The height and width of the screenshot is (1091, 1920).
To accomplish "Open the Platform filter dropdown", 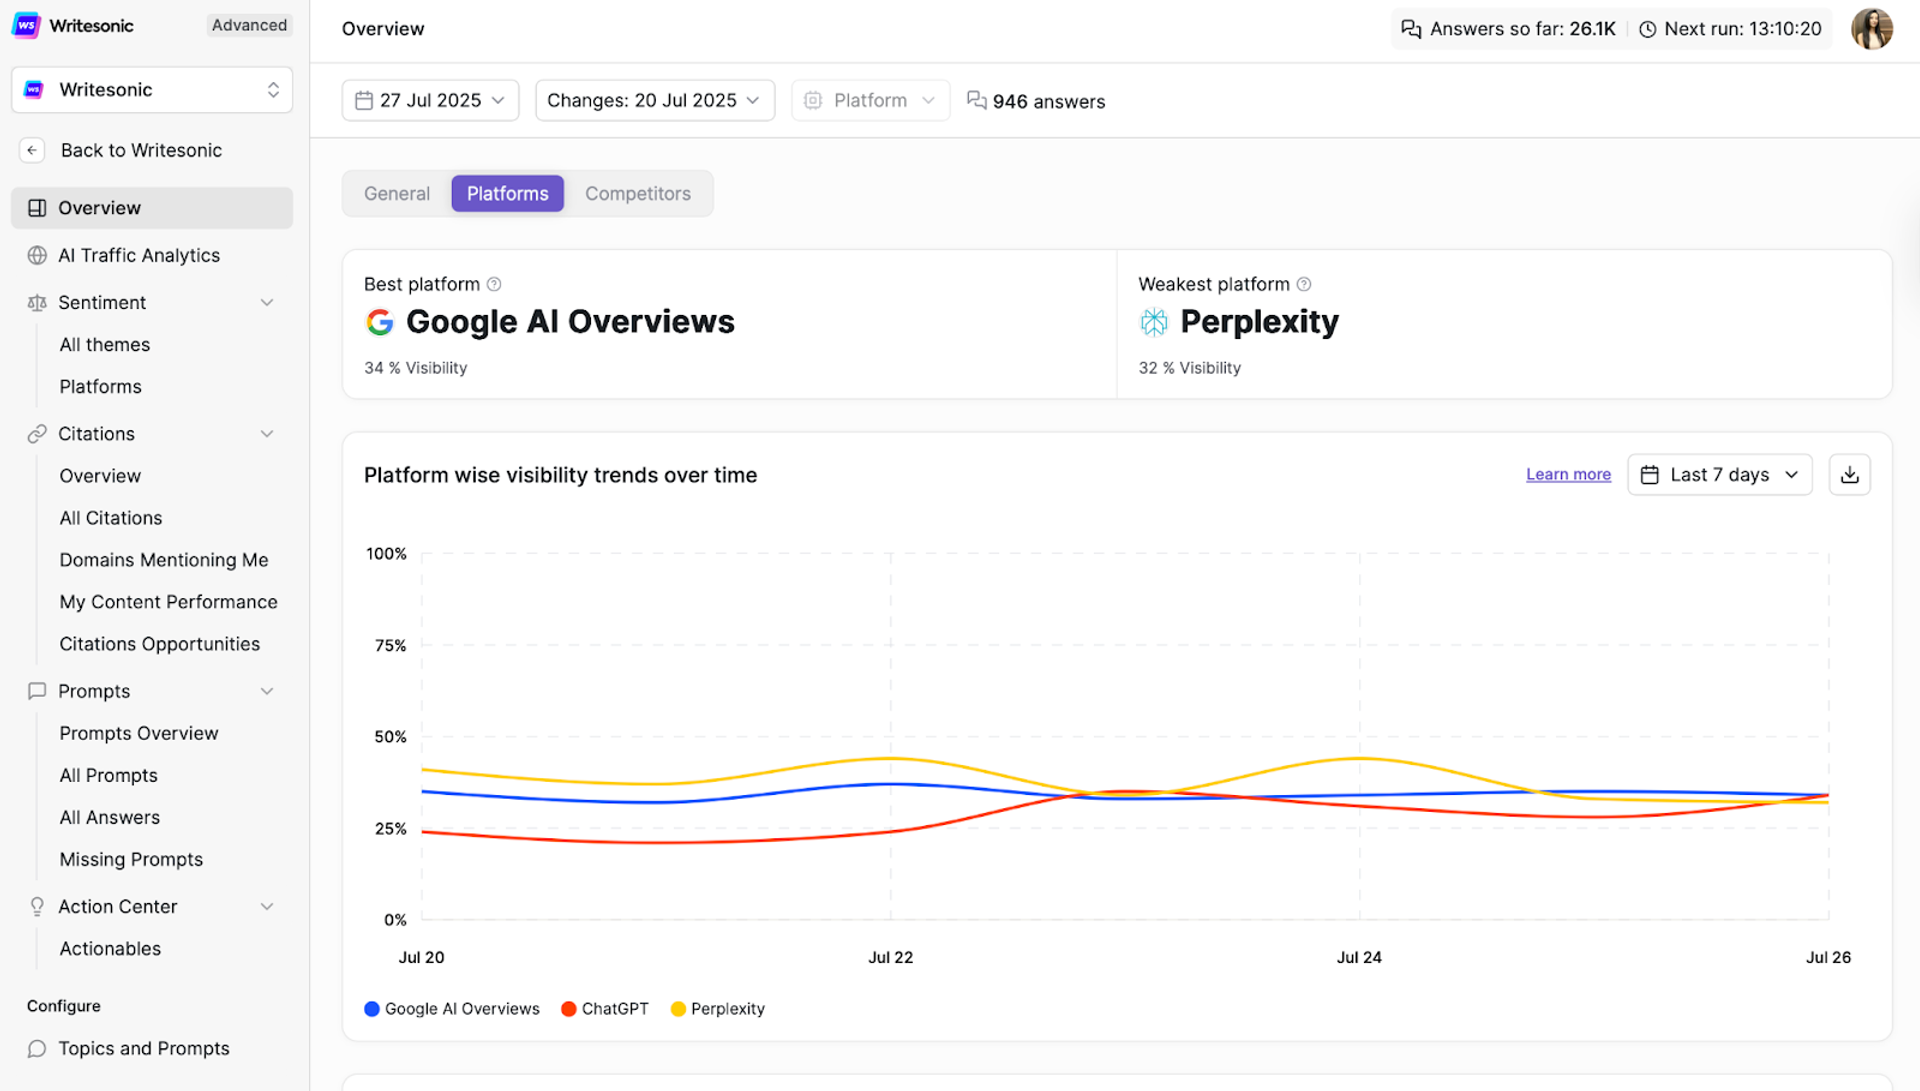I will click(870, 100).
